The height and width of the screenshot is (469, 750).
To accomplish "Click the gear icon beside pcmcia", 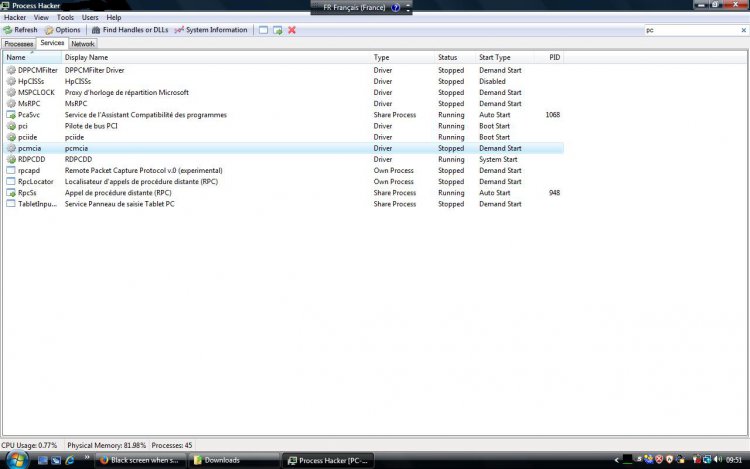I will tap(11, 148).
